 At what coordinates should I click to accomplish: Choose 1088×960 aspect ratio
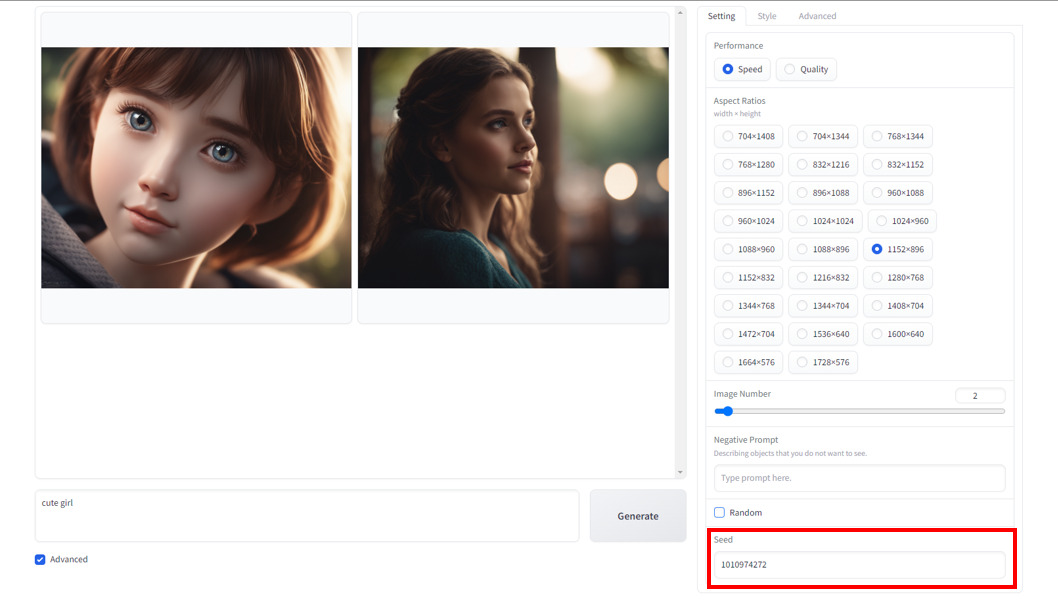[748, 250]
